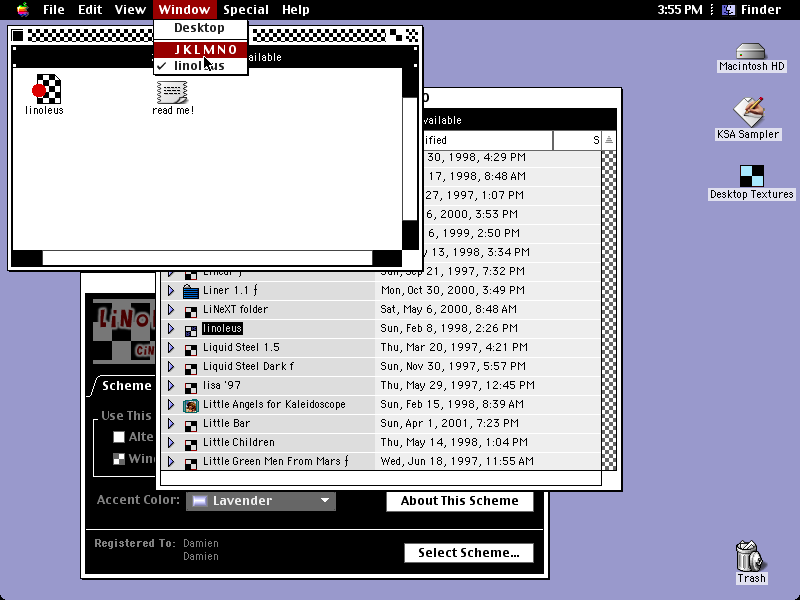Select the Liquid Steel 1.5 row name
Viewport: 800px width, 600px height.
241,348
